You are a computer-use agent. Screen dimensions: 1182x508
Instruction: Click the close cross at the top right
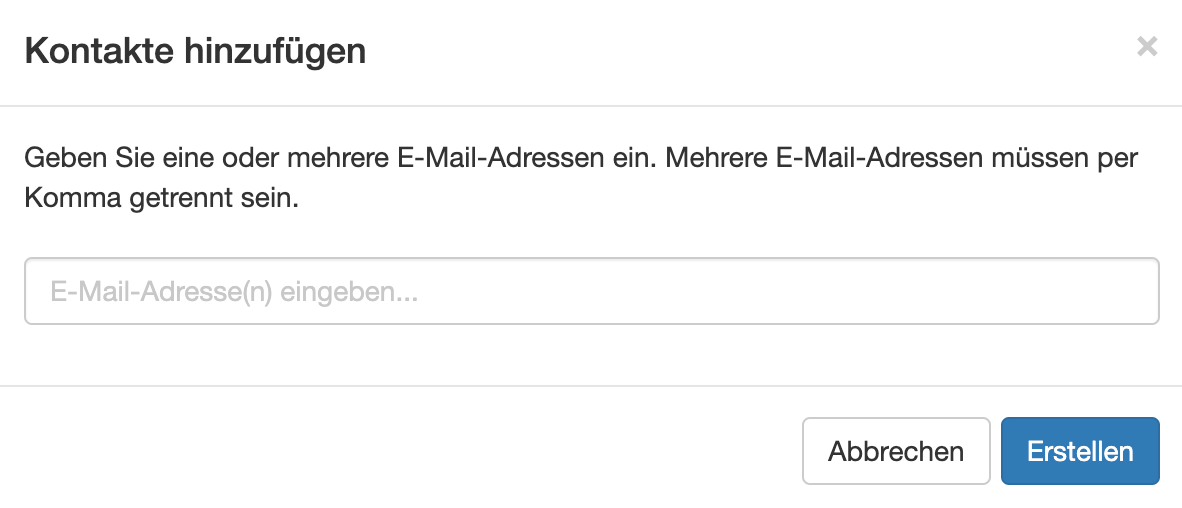click(1147, 46)
